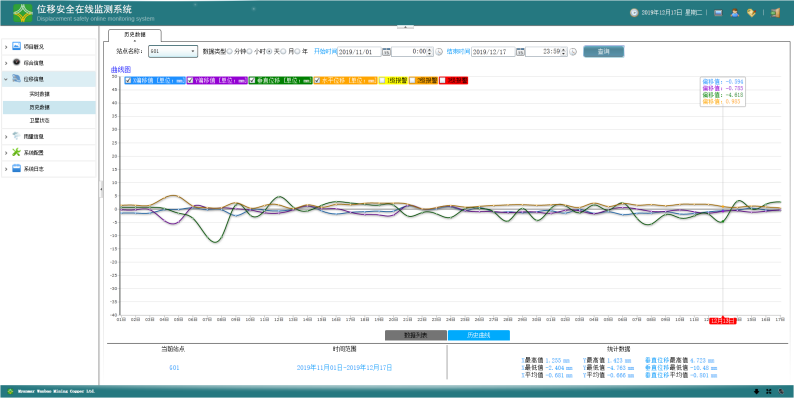794x398 pixels.
Task: Open the user profile person icon
Action: pyautogui.click(x=735, y=13)
